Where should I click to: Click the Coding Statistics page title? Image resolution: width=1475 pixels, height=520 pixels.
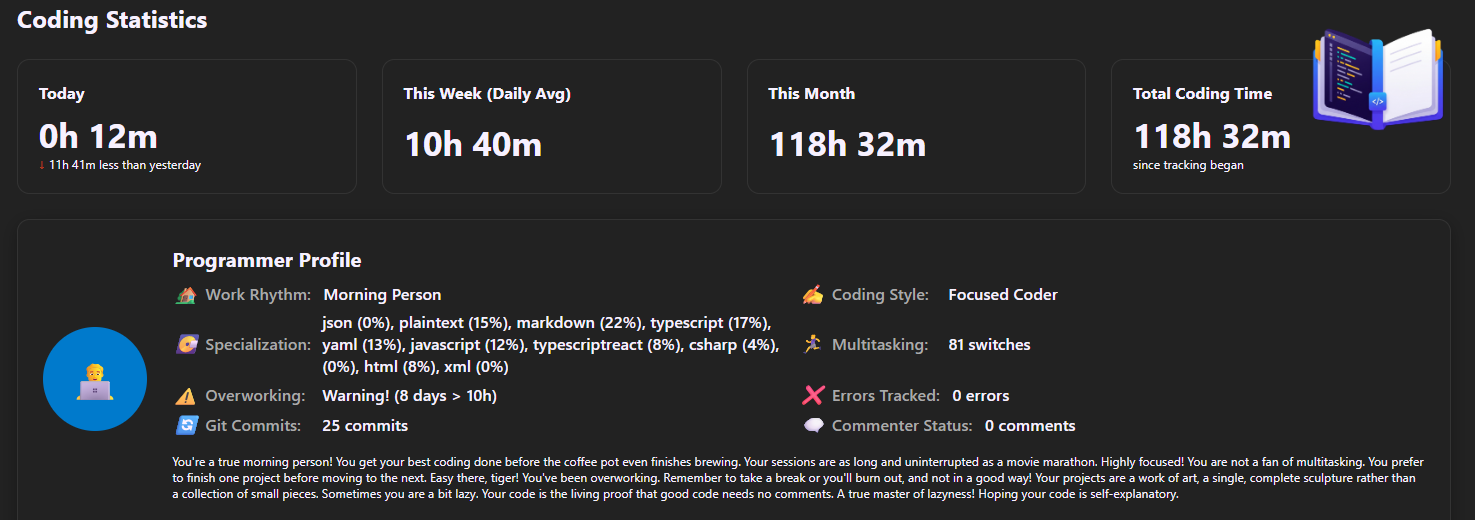113,20
